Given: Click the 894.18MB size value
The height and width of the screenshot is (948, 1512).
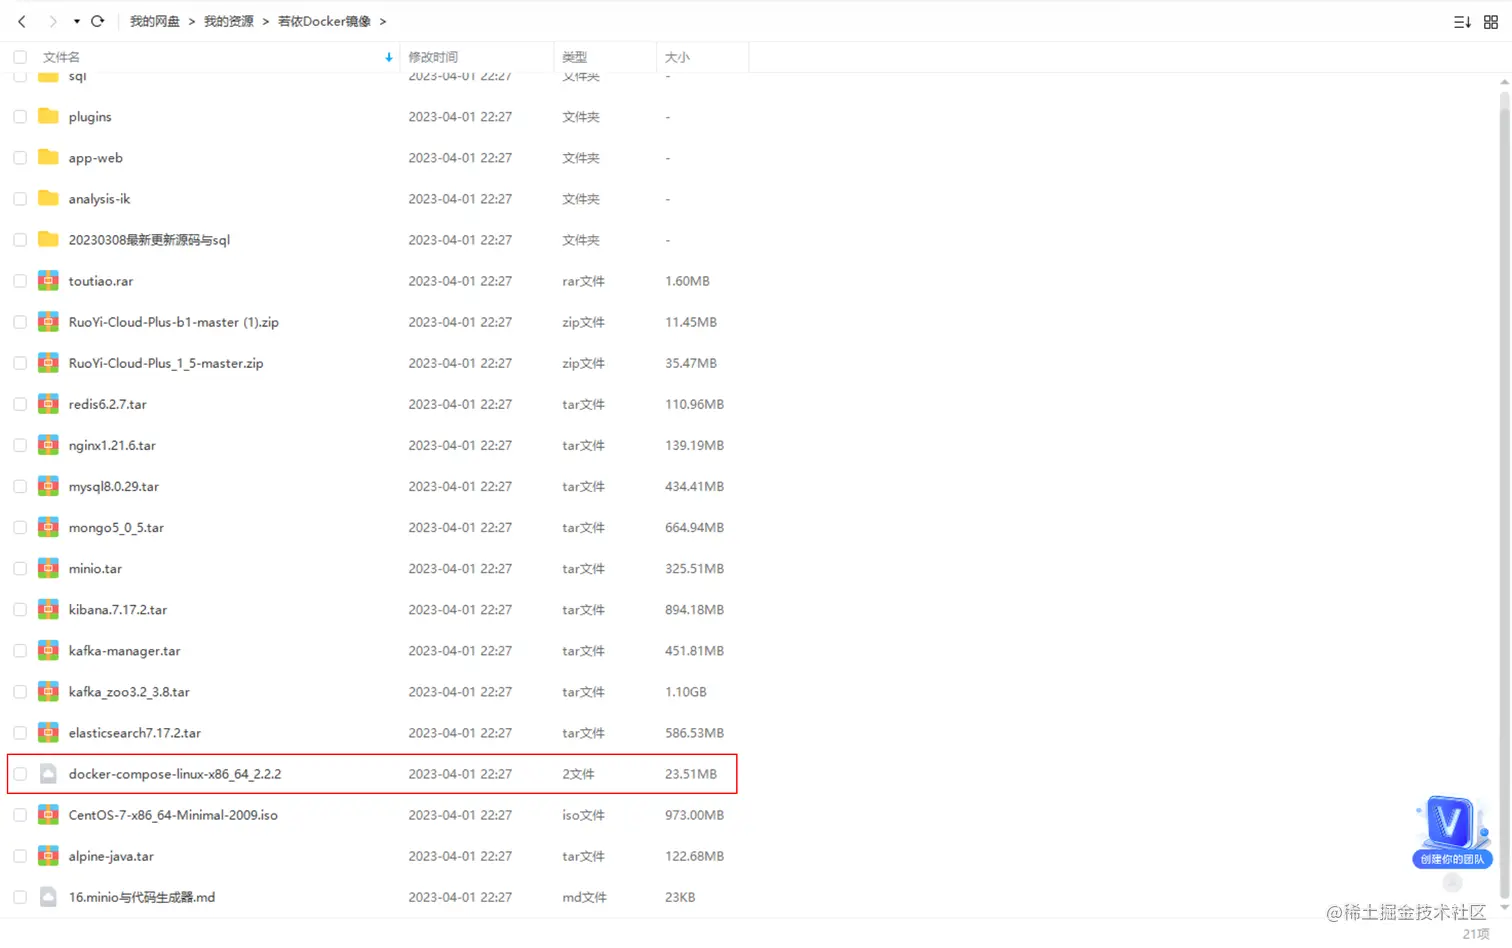Looking at the screenshot, I should (694, 609).
